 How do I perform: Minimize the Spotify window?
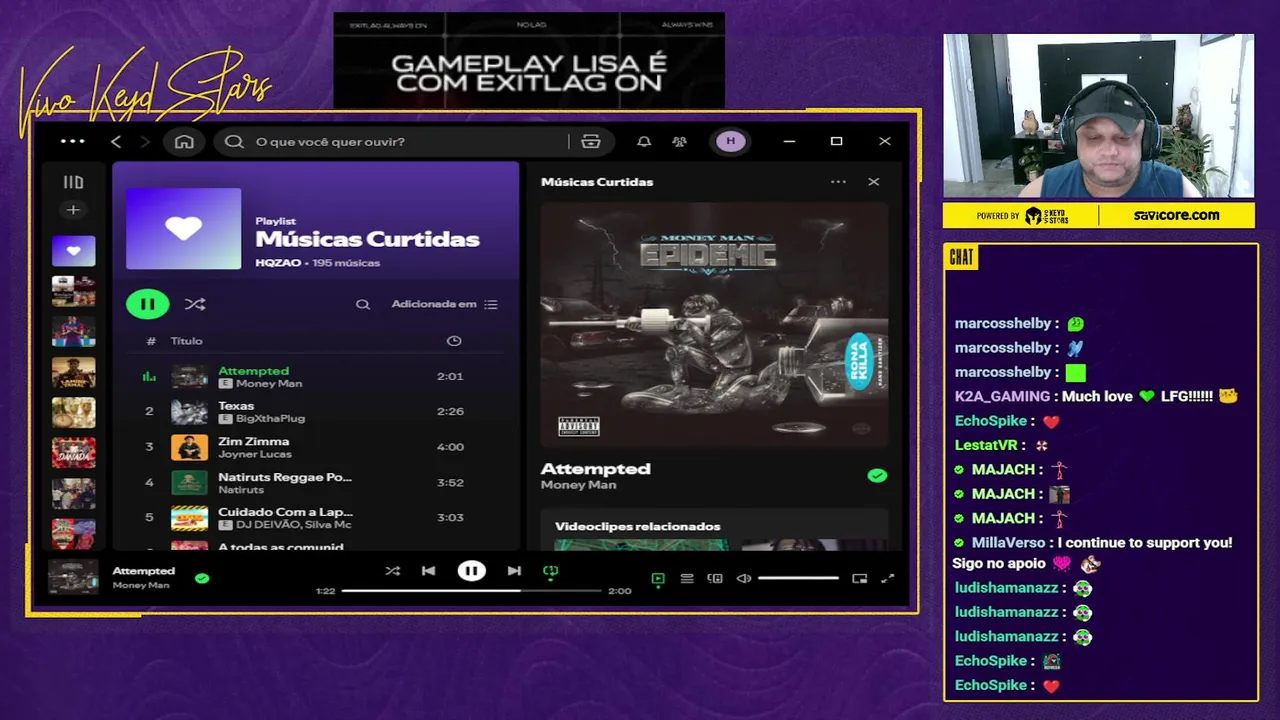click(x=789, y=141)
